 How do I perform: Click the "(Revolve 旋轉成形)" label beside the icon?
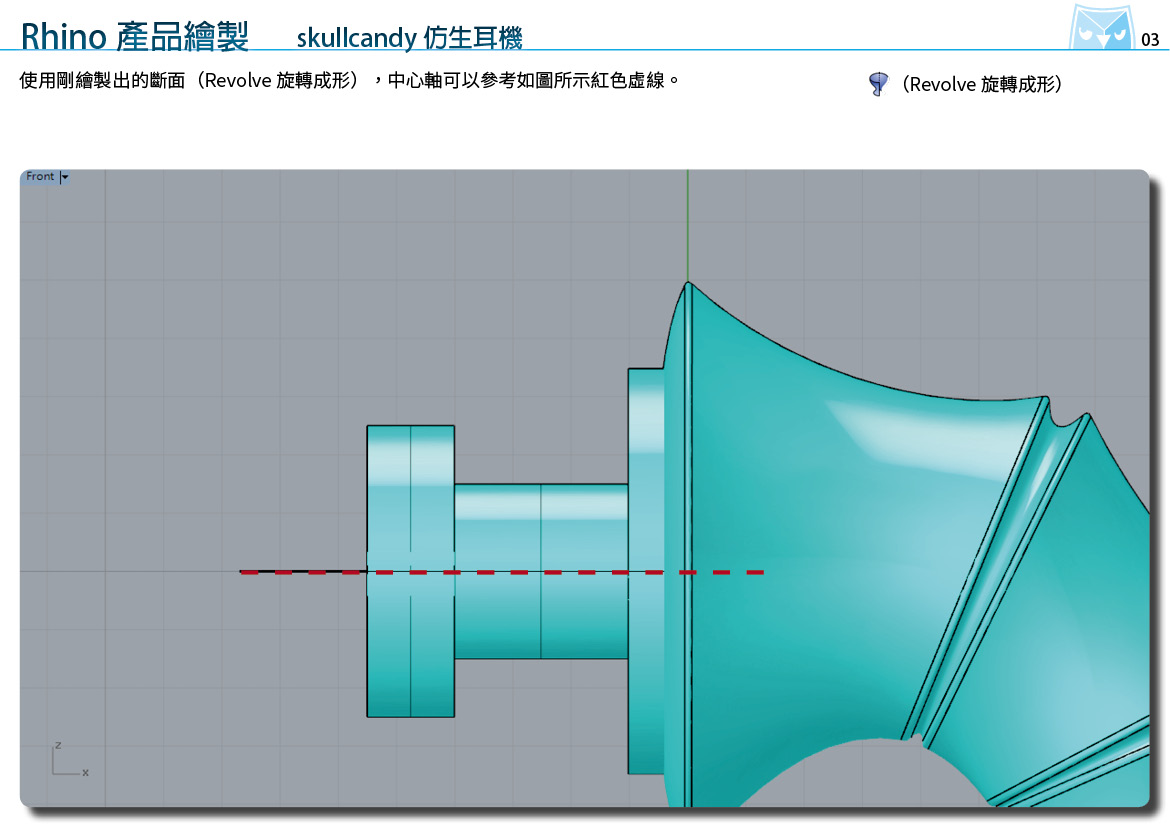coord(981,84)
